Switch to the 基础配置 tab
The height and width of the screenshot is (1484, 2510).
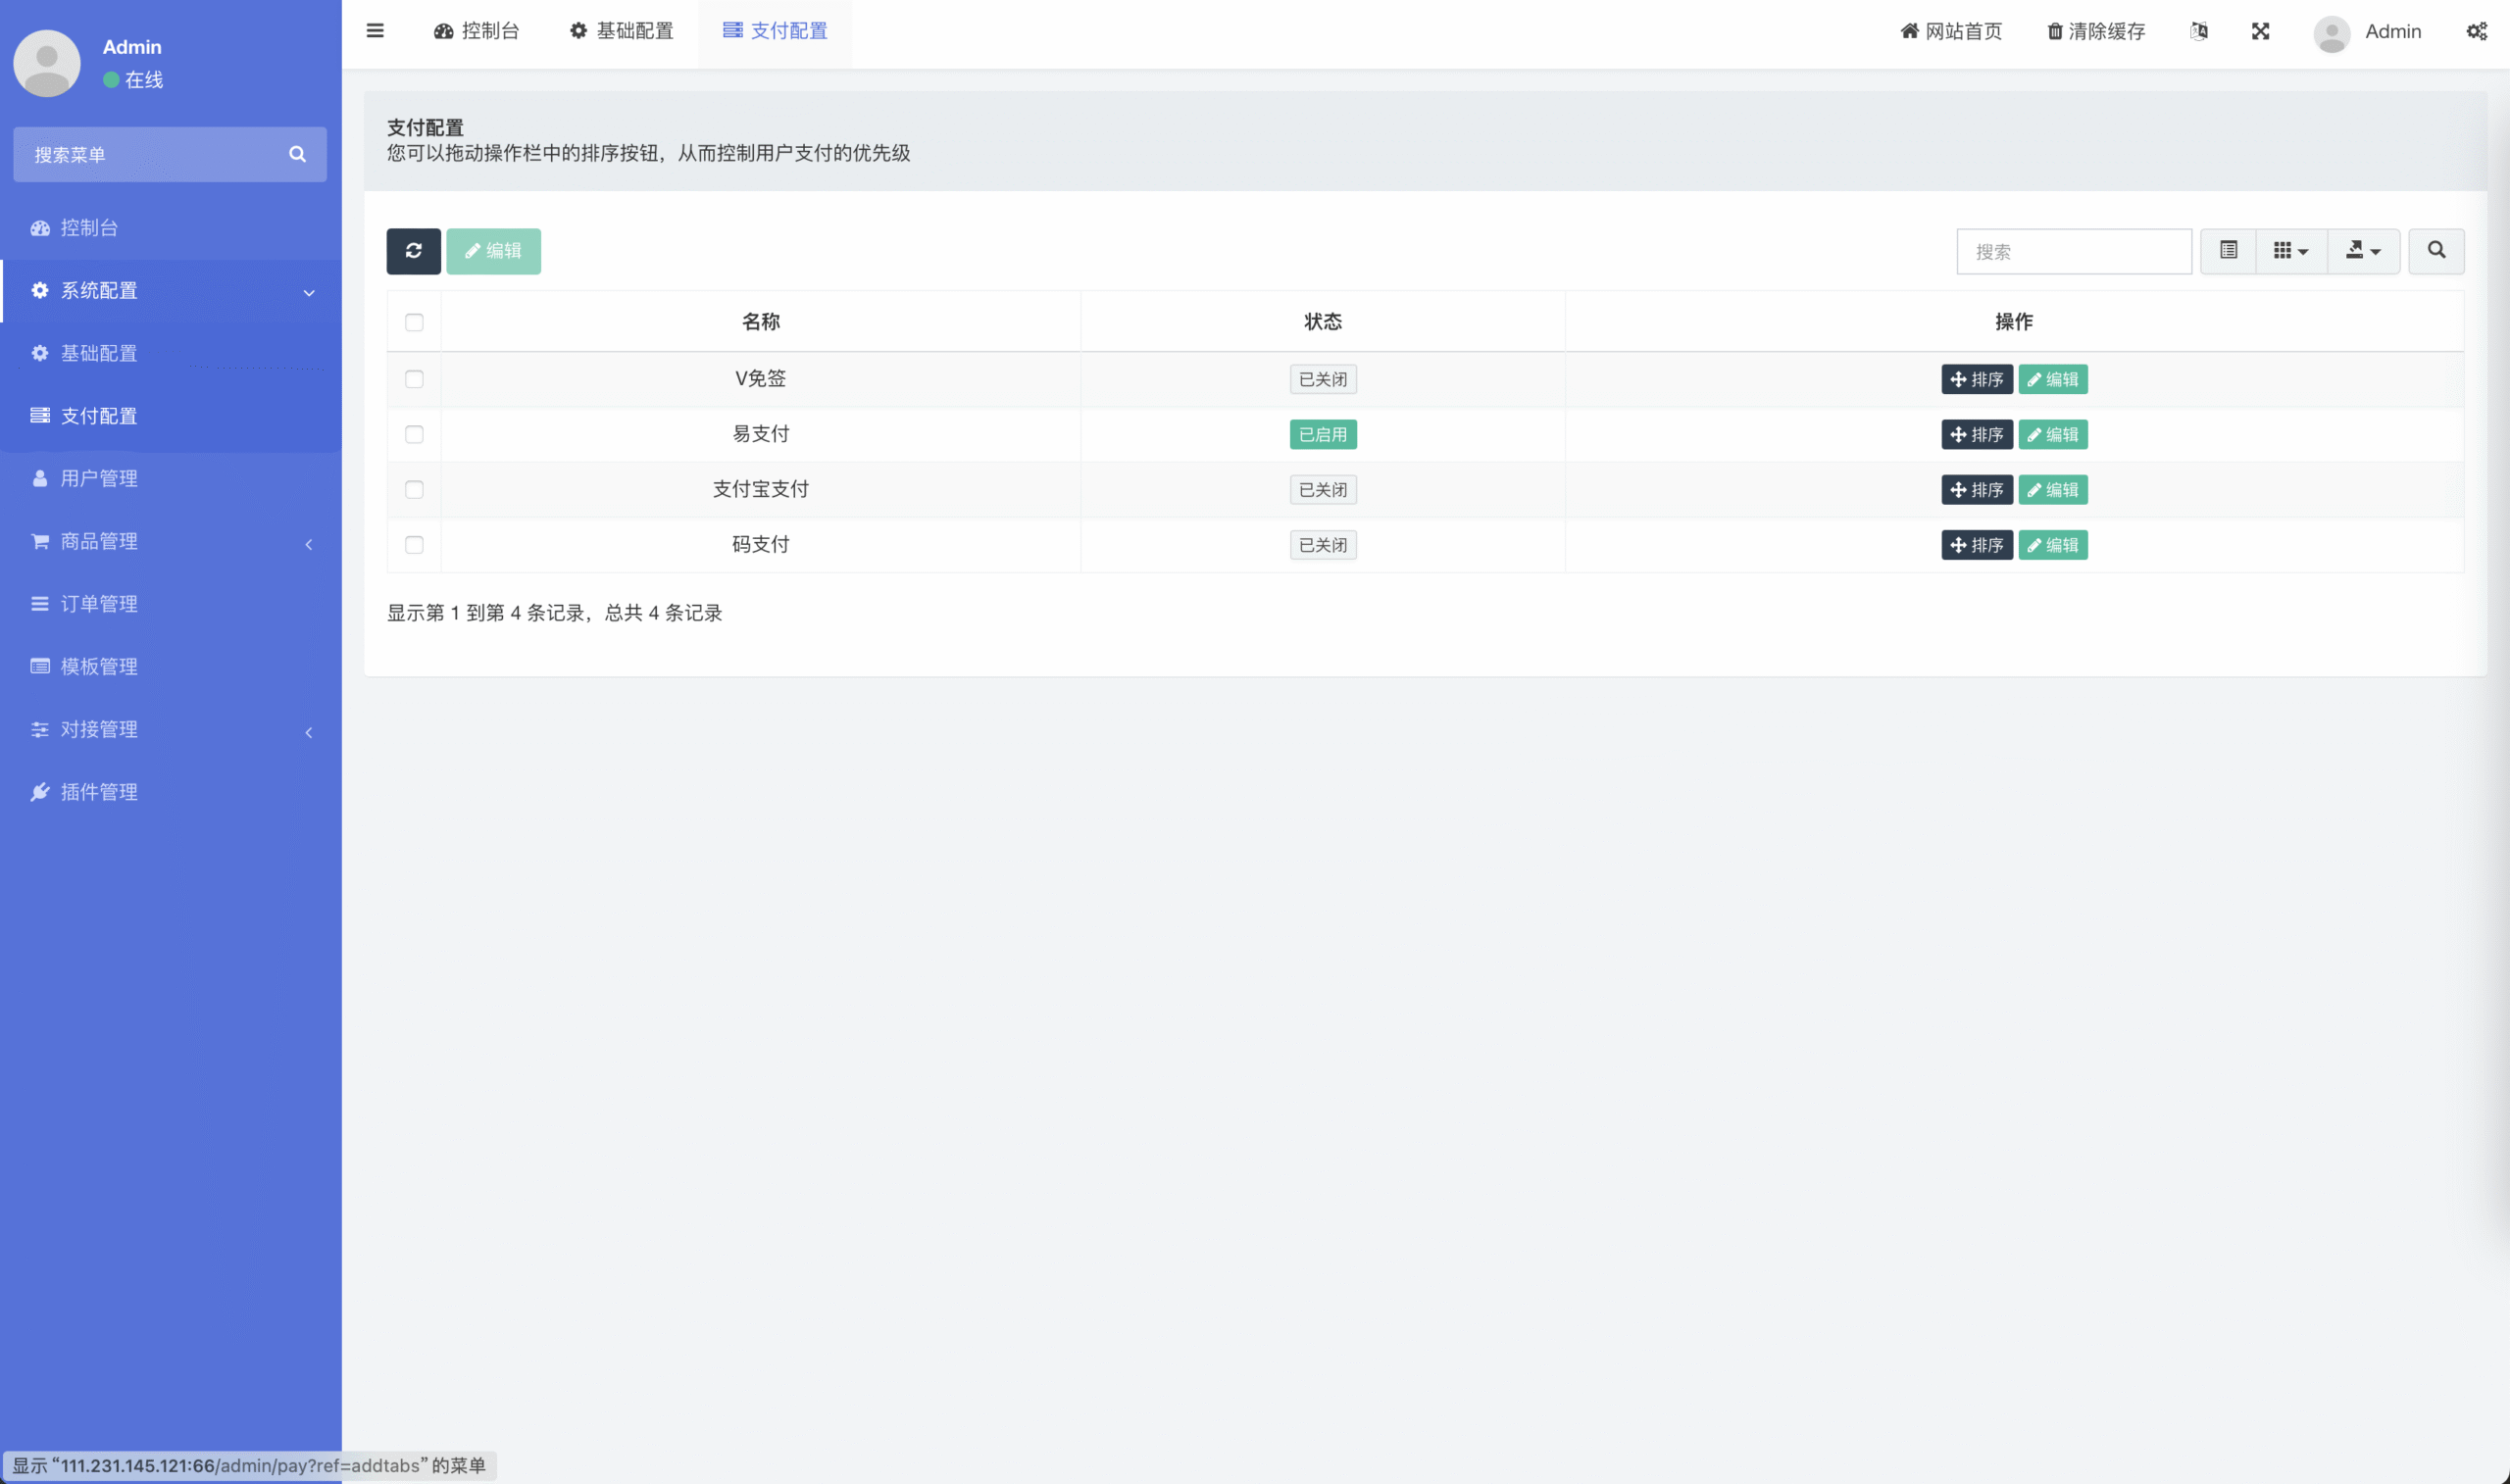622,31
